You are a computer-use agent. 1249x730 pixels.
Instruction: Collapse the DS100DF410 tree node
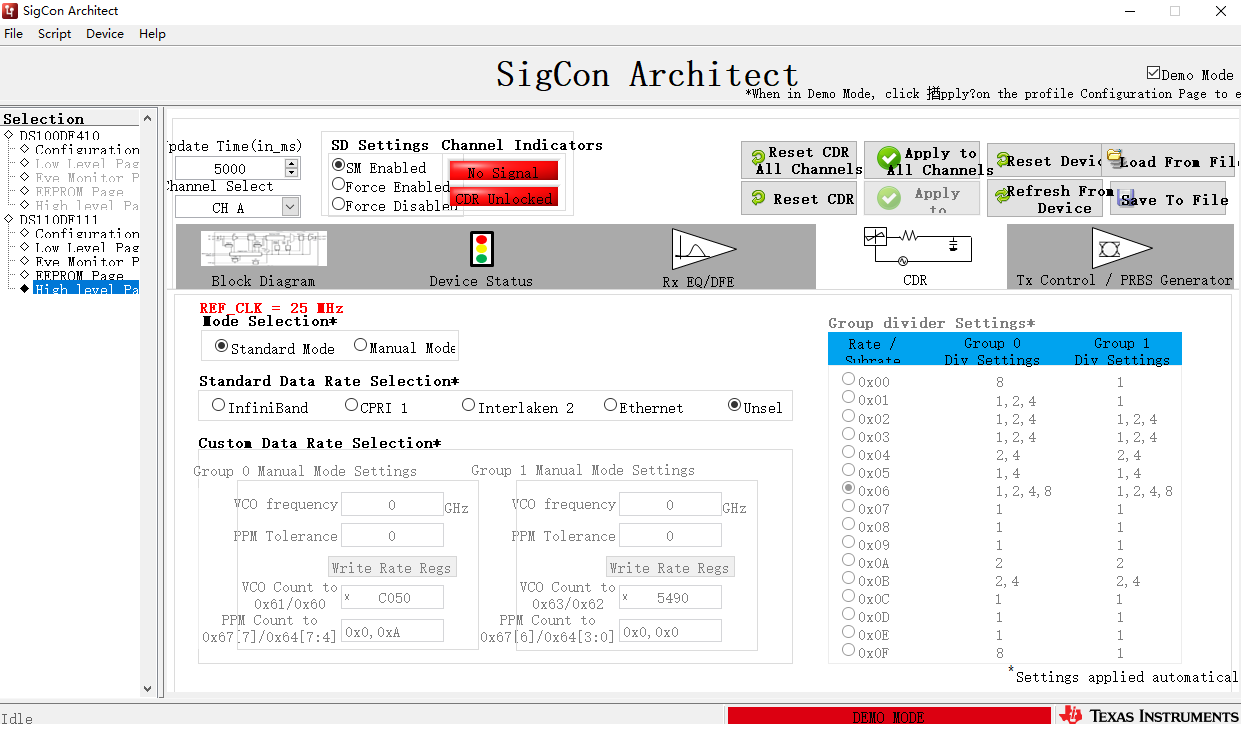(x=9, y=135)
